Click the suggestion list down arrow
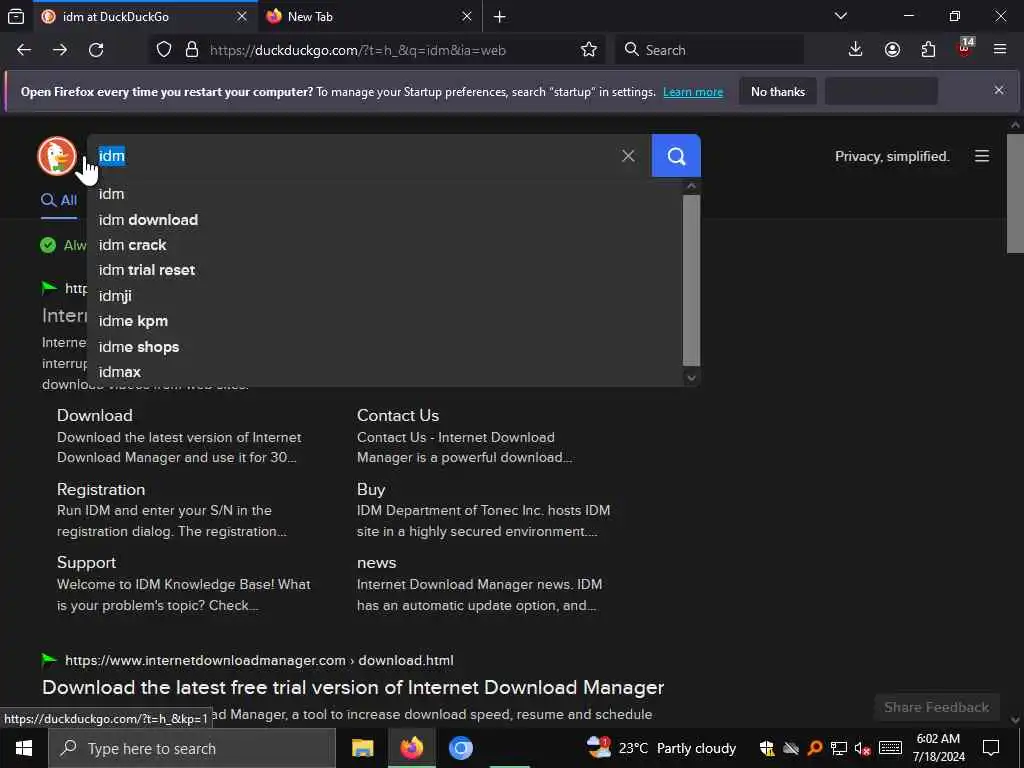The image size is (1024, 768). (692, 377)
